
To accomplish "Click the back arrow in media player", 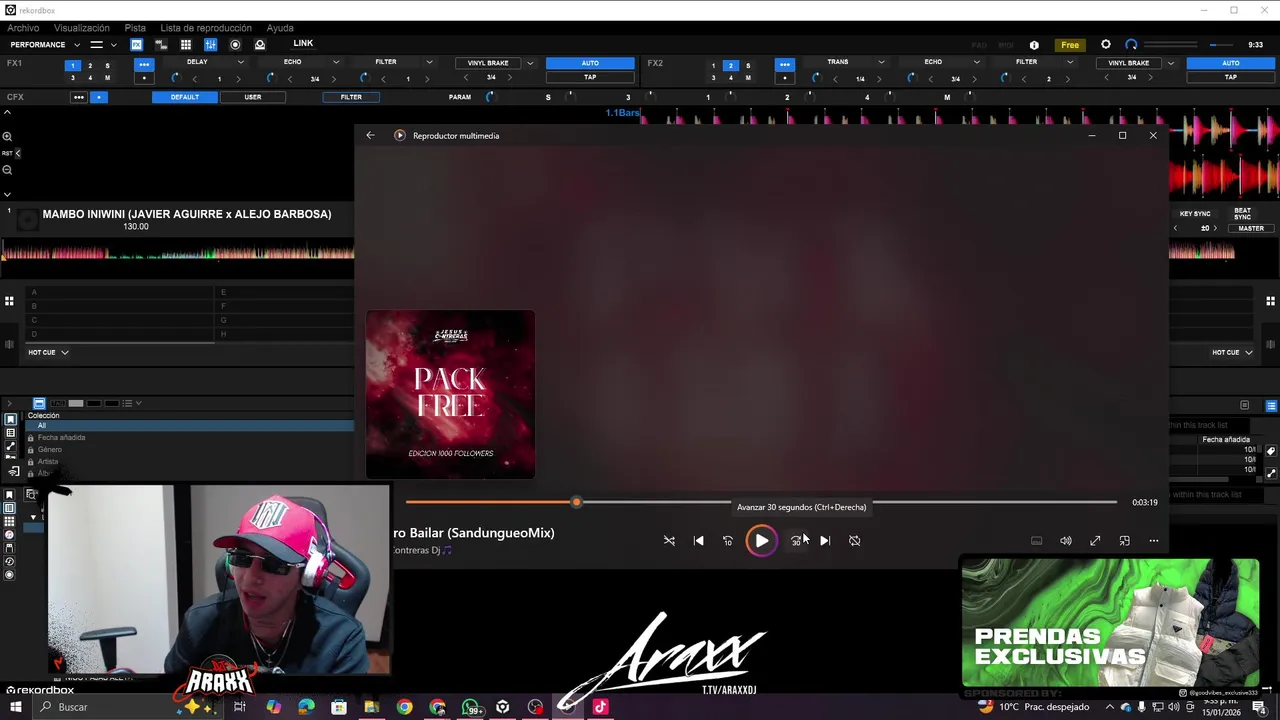I will click(x=370, y=135).
